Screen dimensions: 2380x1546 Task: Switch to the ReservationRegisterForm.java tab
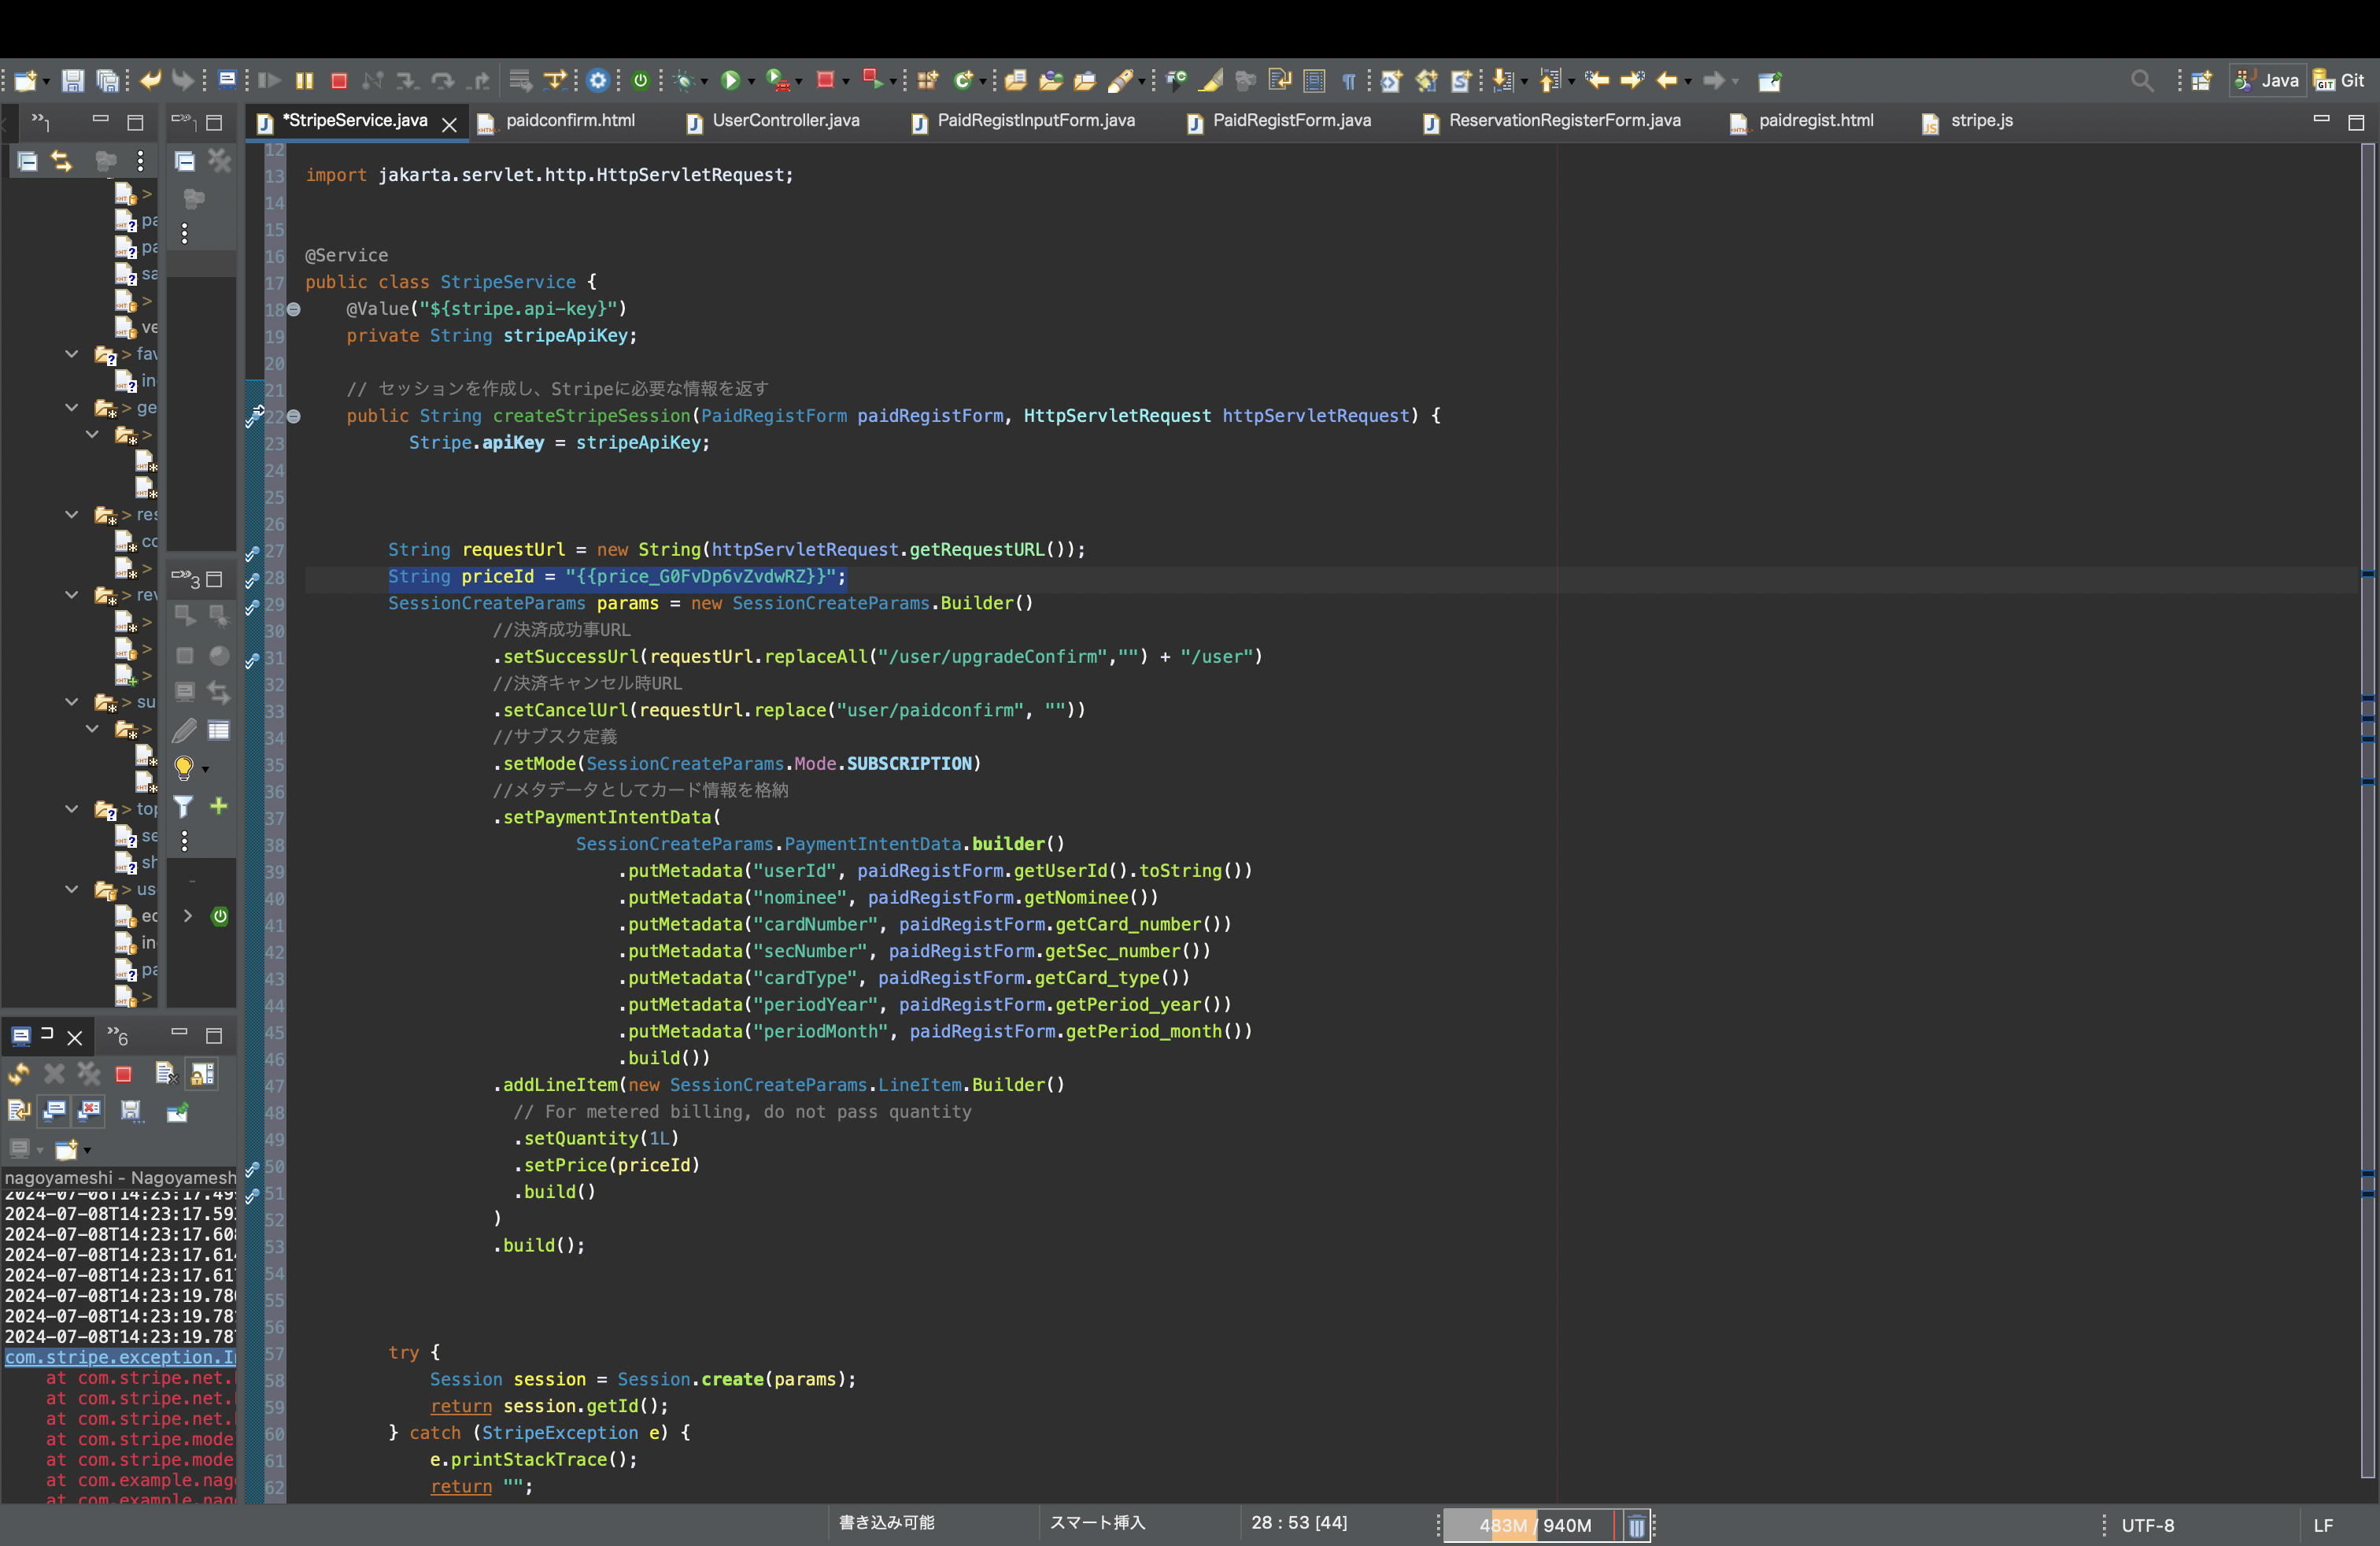click(x=1564, y=121)
